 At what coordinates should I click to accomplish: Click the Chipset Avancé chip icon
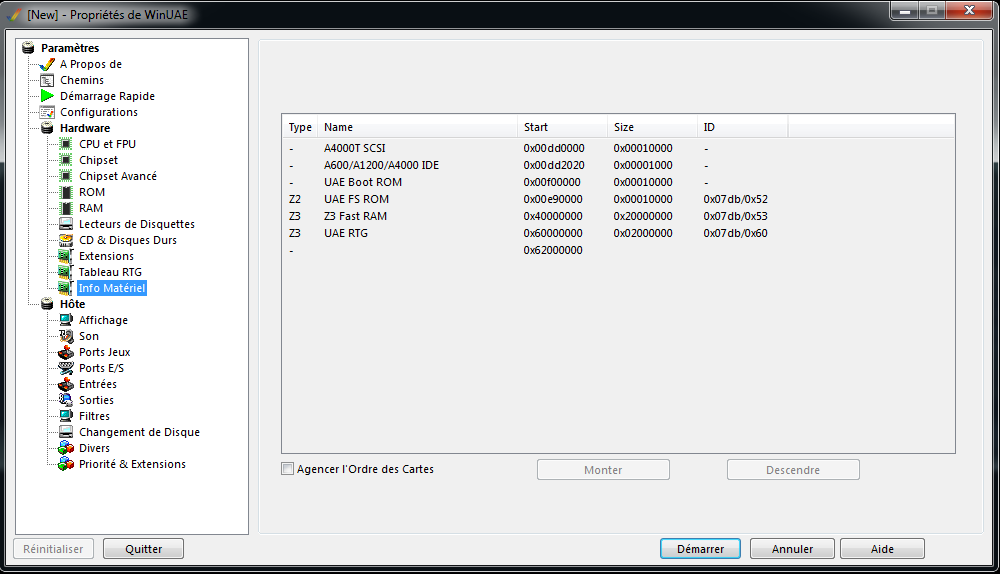[x=66, y=176]
